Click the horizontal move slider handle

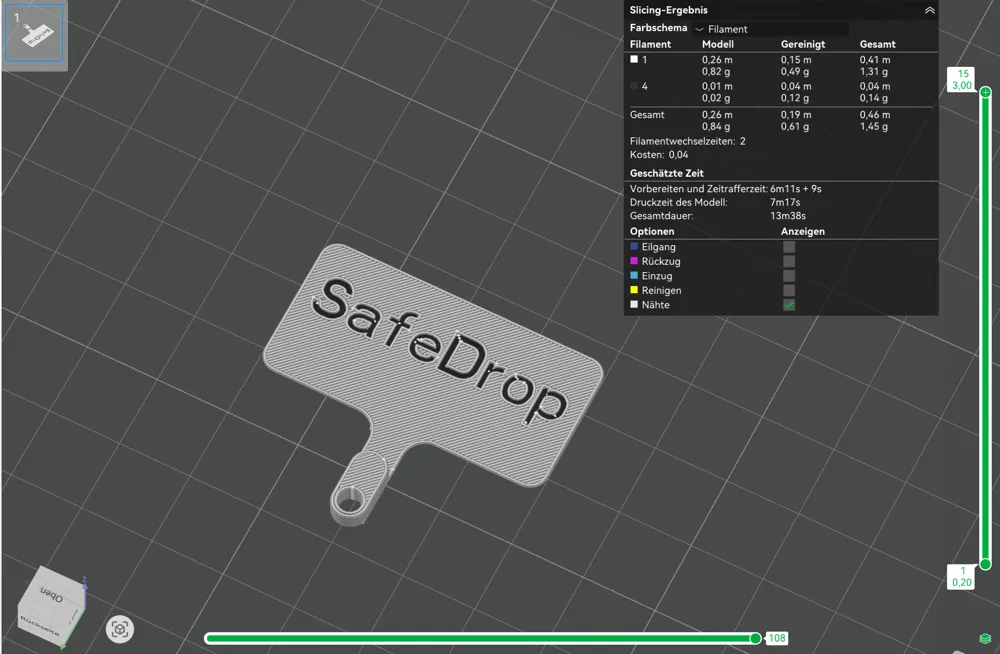755,638
